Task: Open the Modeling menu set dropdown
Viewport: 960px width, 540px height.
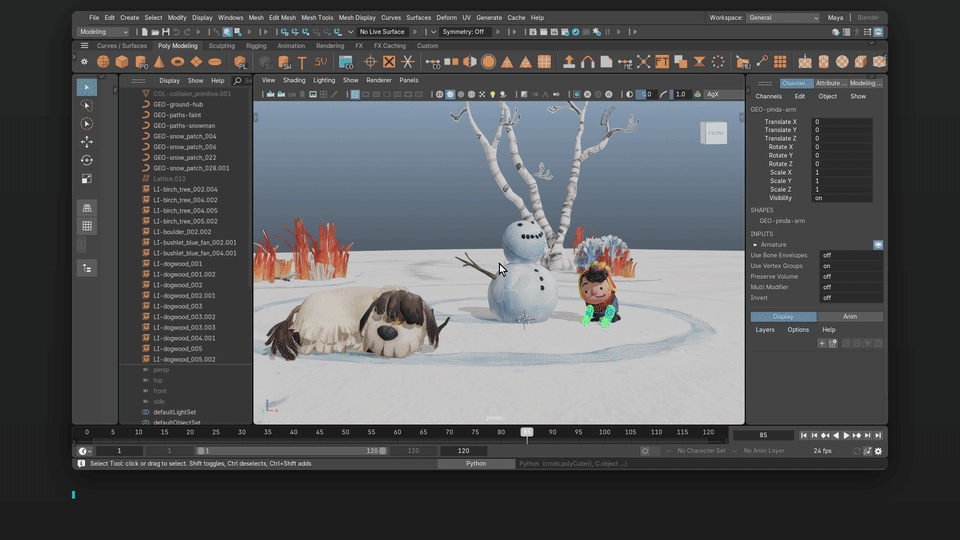Action: coord(103,32)
